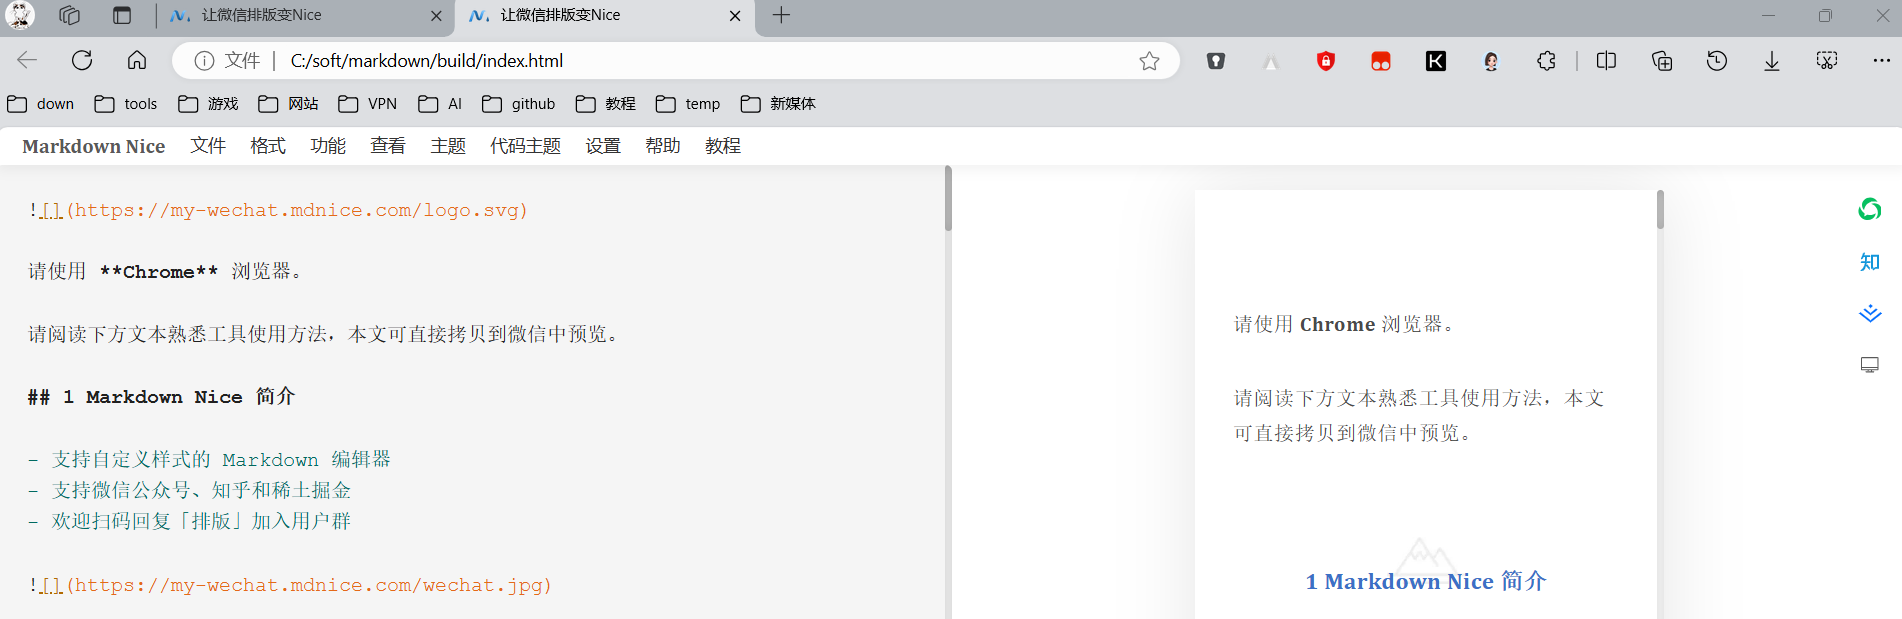The image size is (1902, 619).
Task: Start screenshot capture tool
Action: [x=1827, y=61]
